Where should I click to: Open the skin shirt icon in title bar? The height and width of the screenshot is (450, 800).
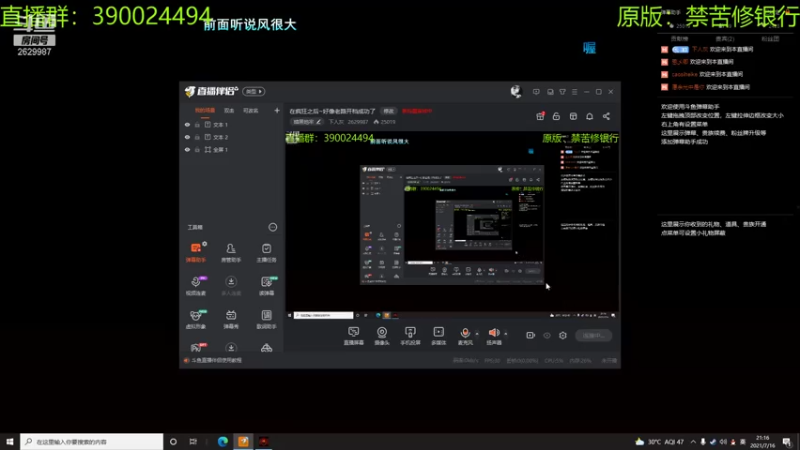562,92
